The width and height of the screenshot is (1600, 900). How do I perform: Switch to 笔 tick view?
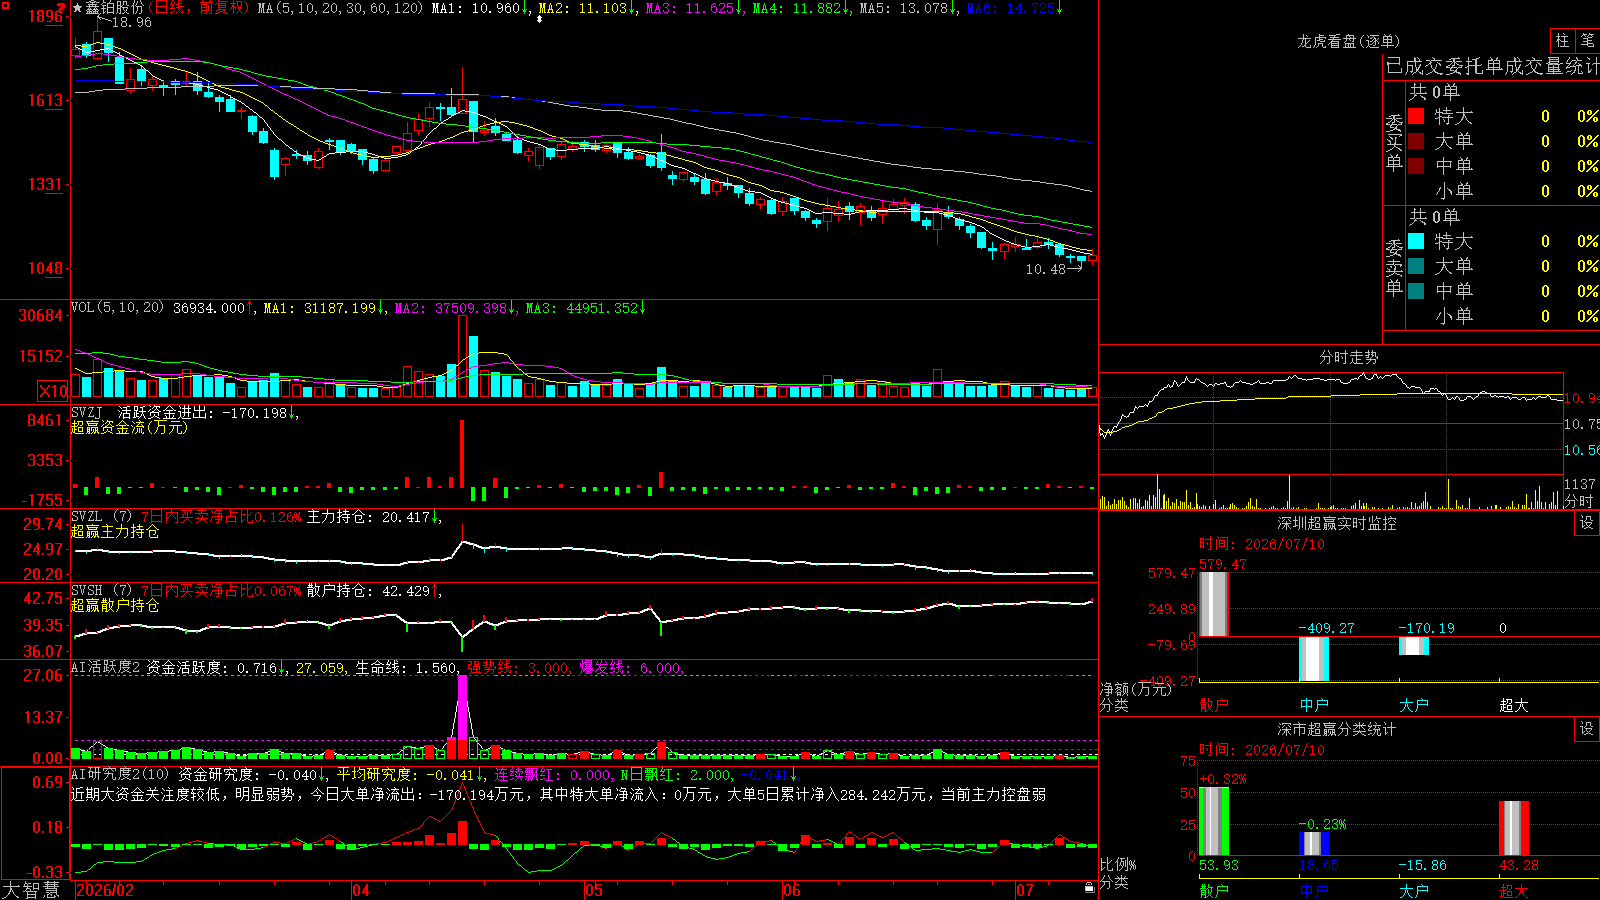[1587, 40]
